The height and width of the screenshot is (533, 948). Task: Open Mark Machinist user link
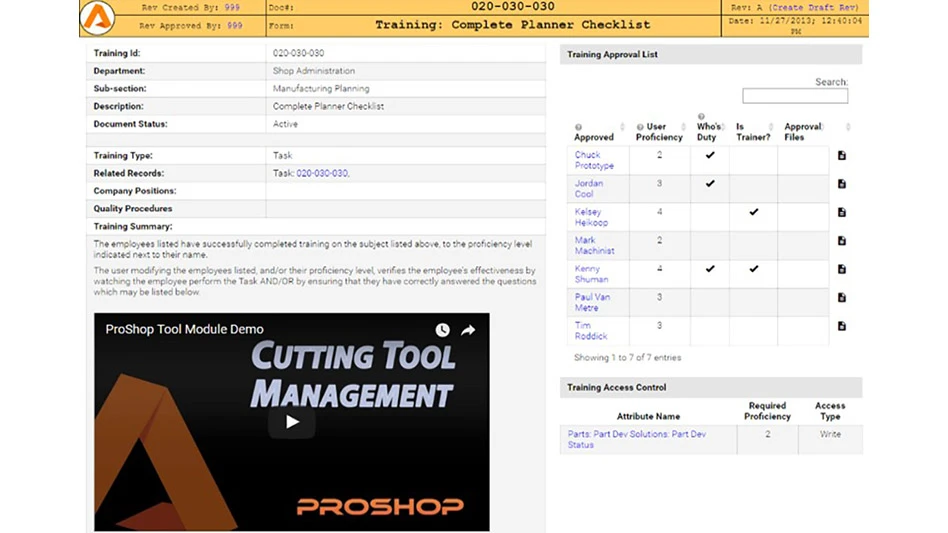pyautogui.click(x=594, y=245)
